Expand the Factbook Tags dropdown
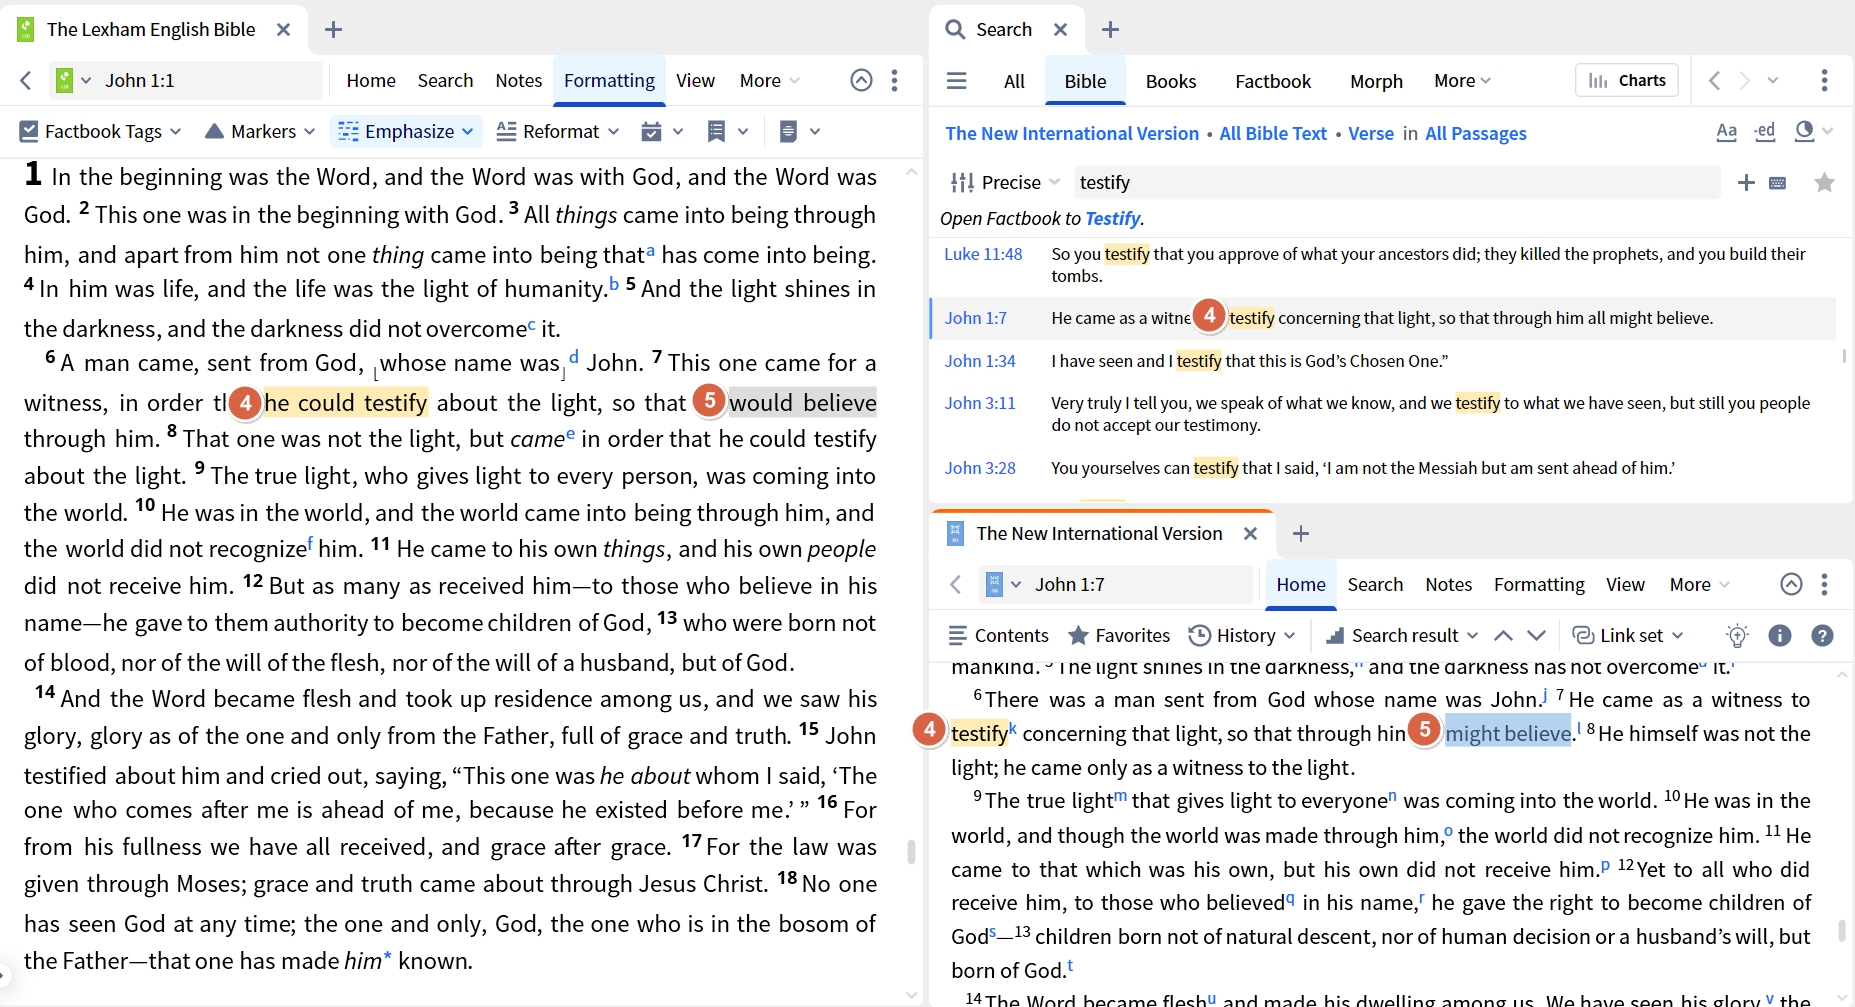 click(x=100, y=131)
